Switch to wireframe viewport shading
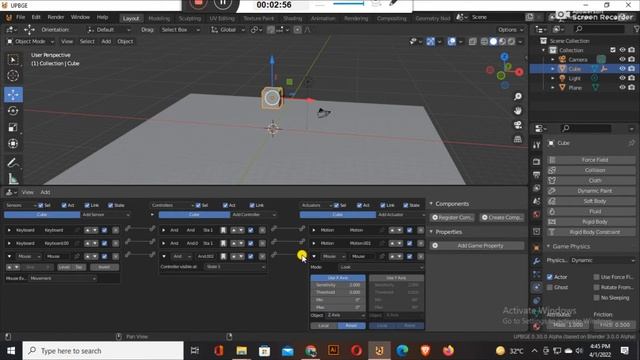This screenshot has width=640, height=360. coord(484,42)
